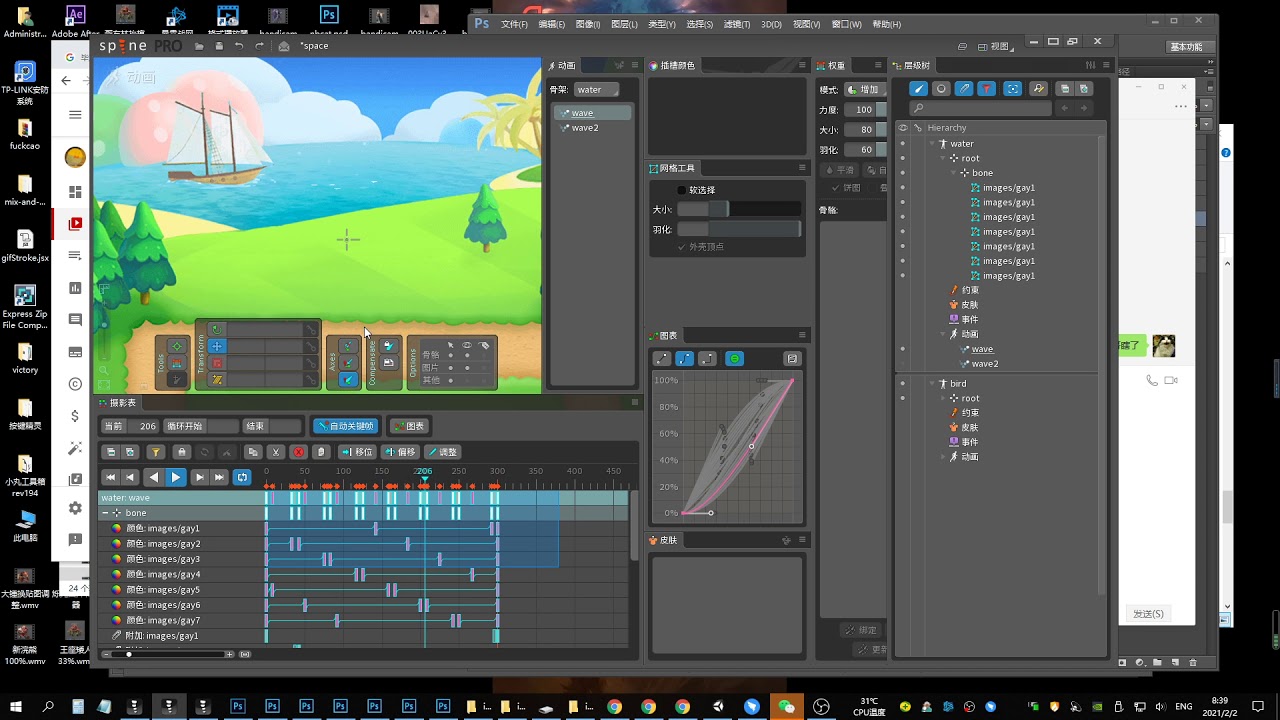
Task: Click the green circle icon in Graph panel
Action: pyautogui.click(x=735, y=359)
